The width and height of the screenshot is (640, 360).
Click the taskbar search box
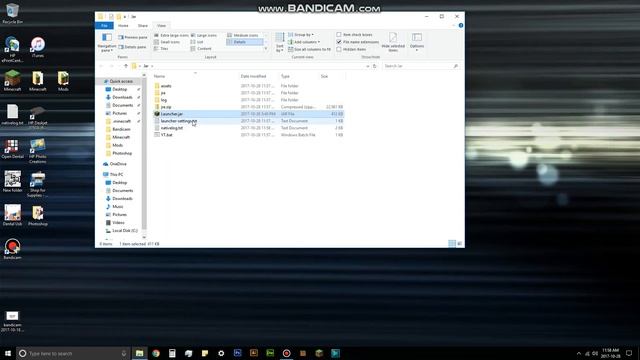(x=73, y=353)
